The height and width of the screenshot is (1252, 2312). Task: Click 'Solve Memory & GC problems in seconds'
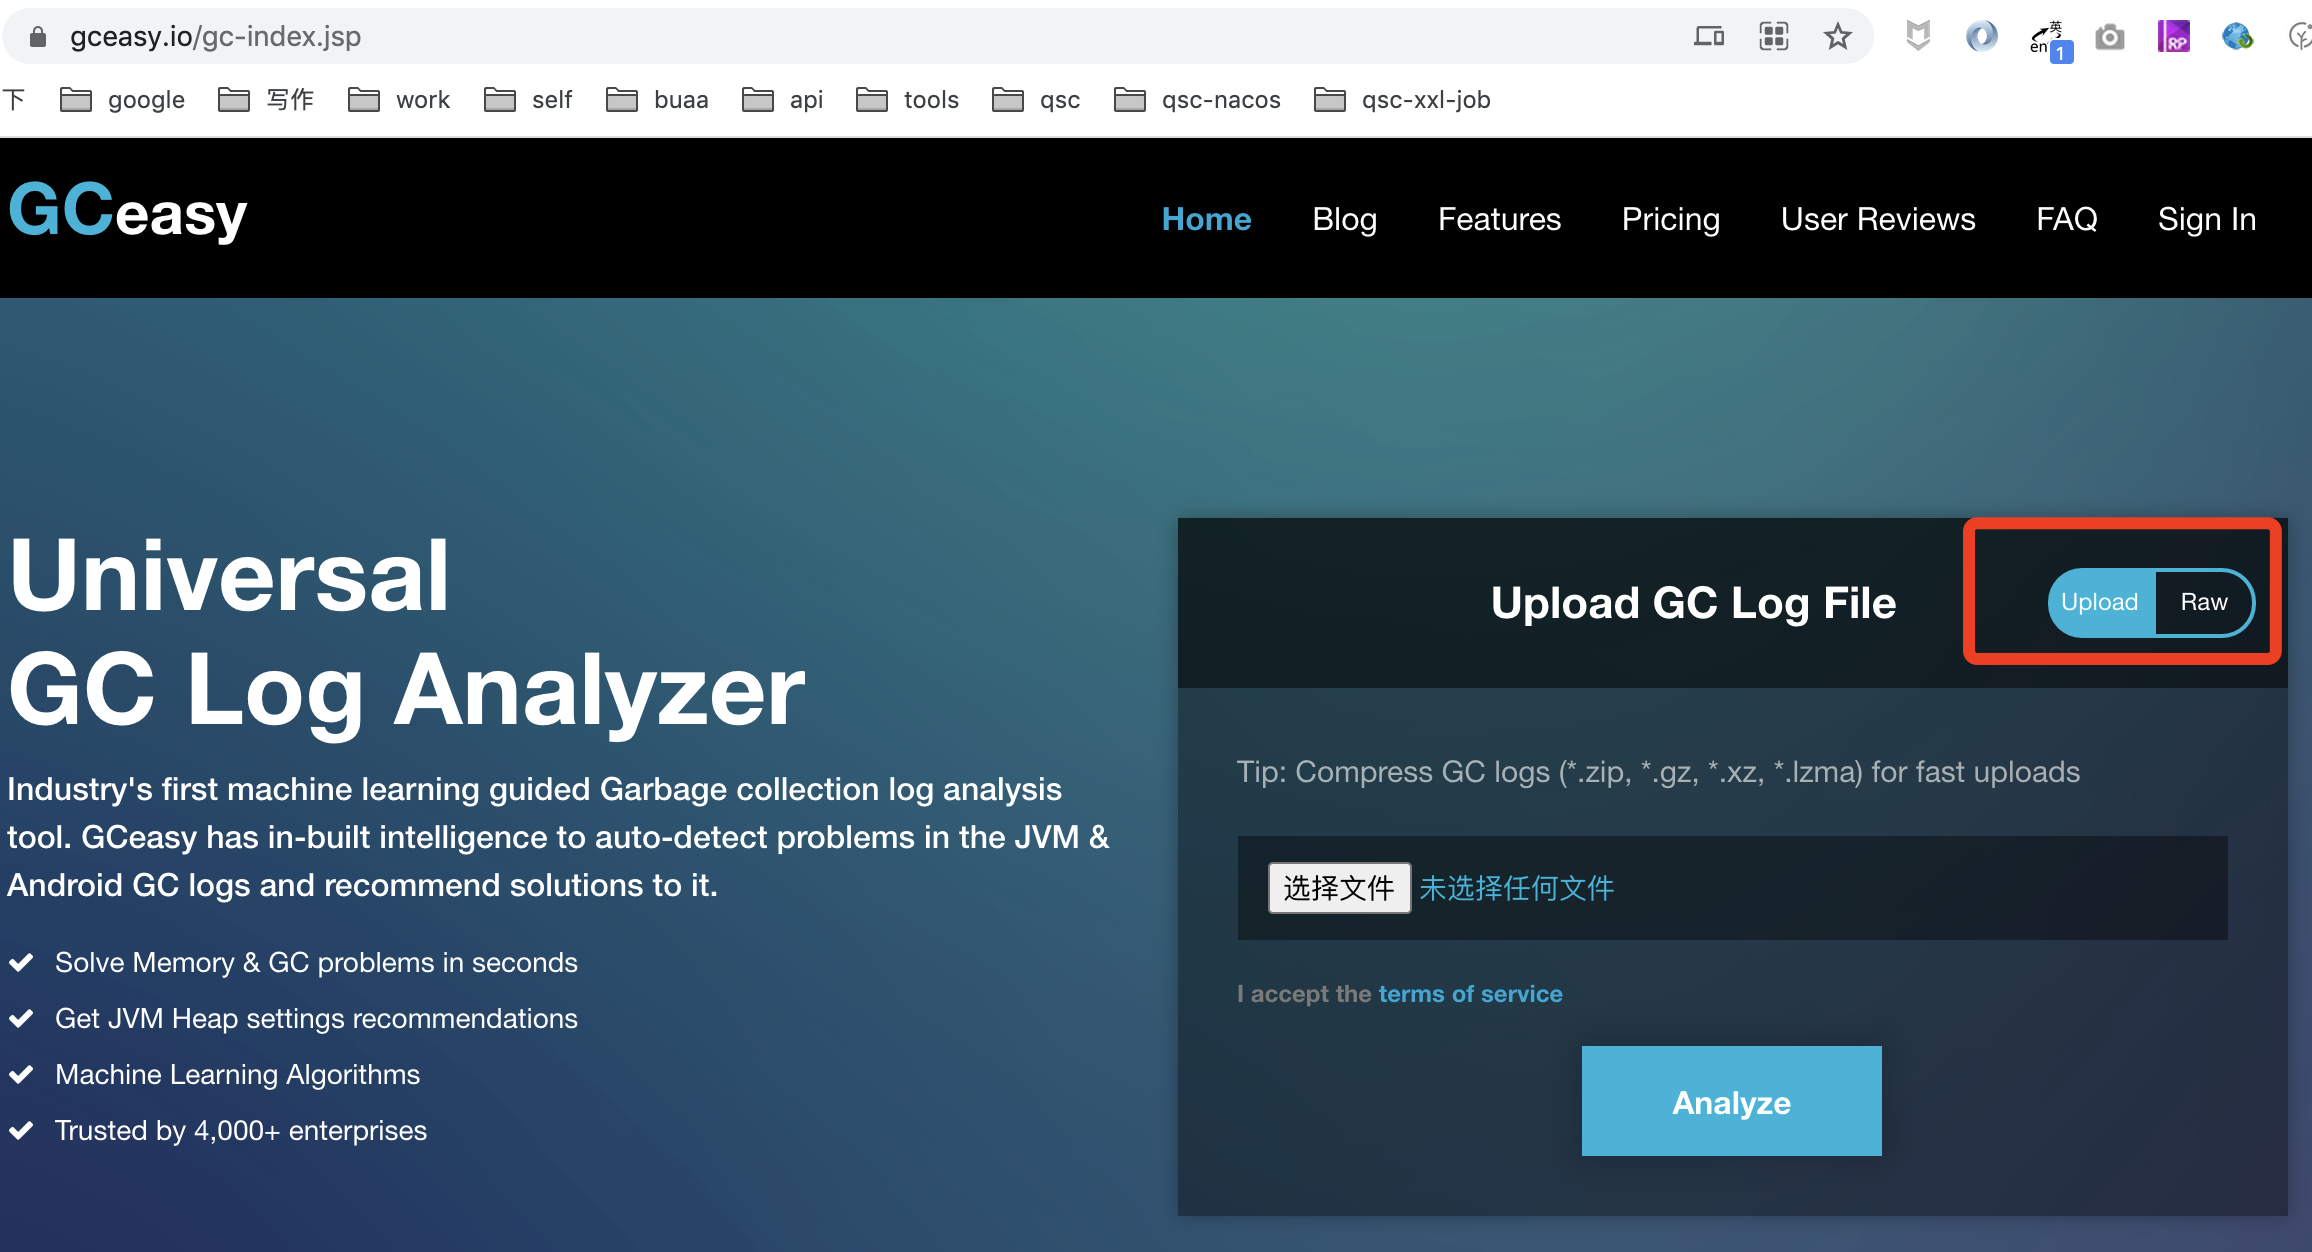coord(316,962)
